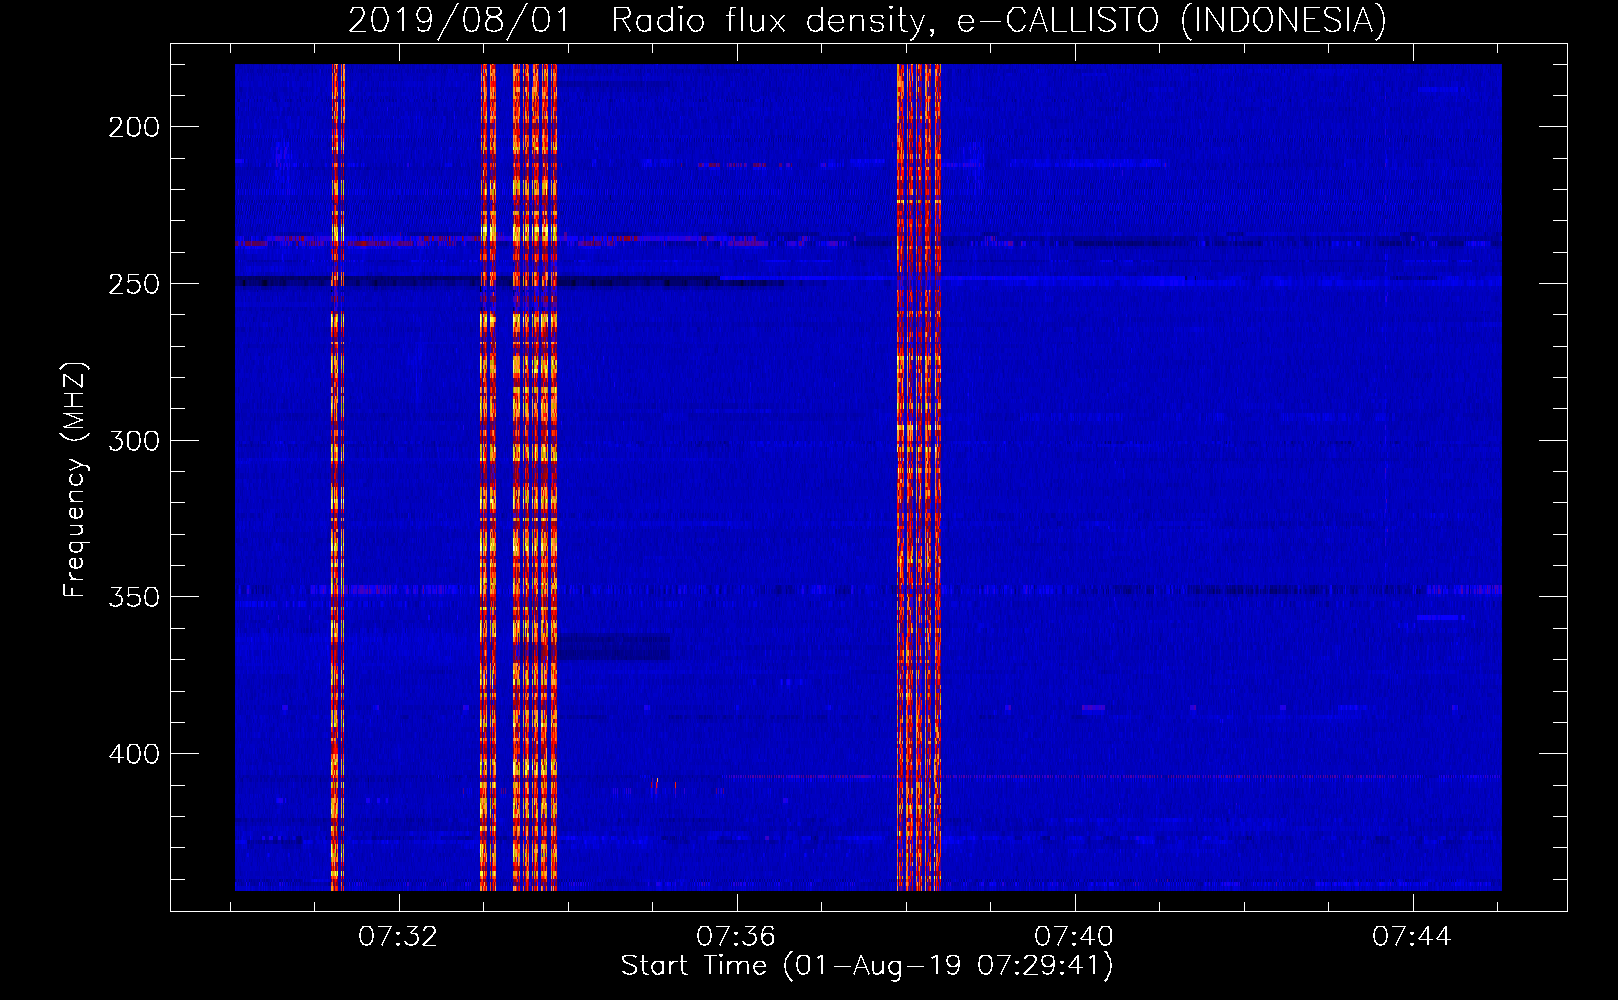Click the 250 frequency tick label
The width and height of the screenshot is (1618, 1000).
tap(134, 284)
